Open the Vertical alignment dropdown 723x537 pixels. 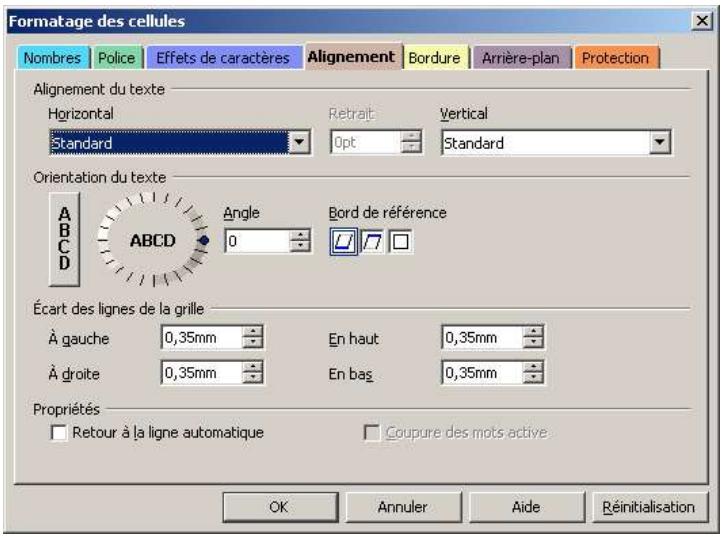[x=660, y=142]
